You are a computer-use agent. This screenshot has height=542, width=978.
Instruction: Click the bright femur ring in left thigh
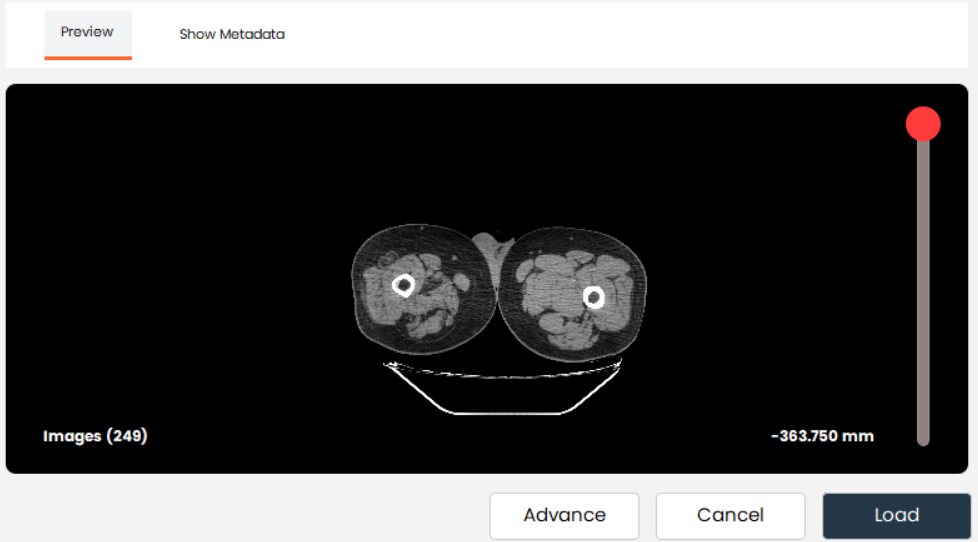pyautogui.click(x=404, y=285)
